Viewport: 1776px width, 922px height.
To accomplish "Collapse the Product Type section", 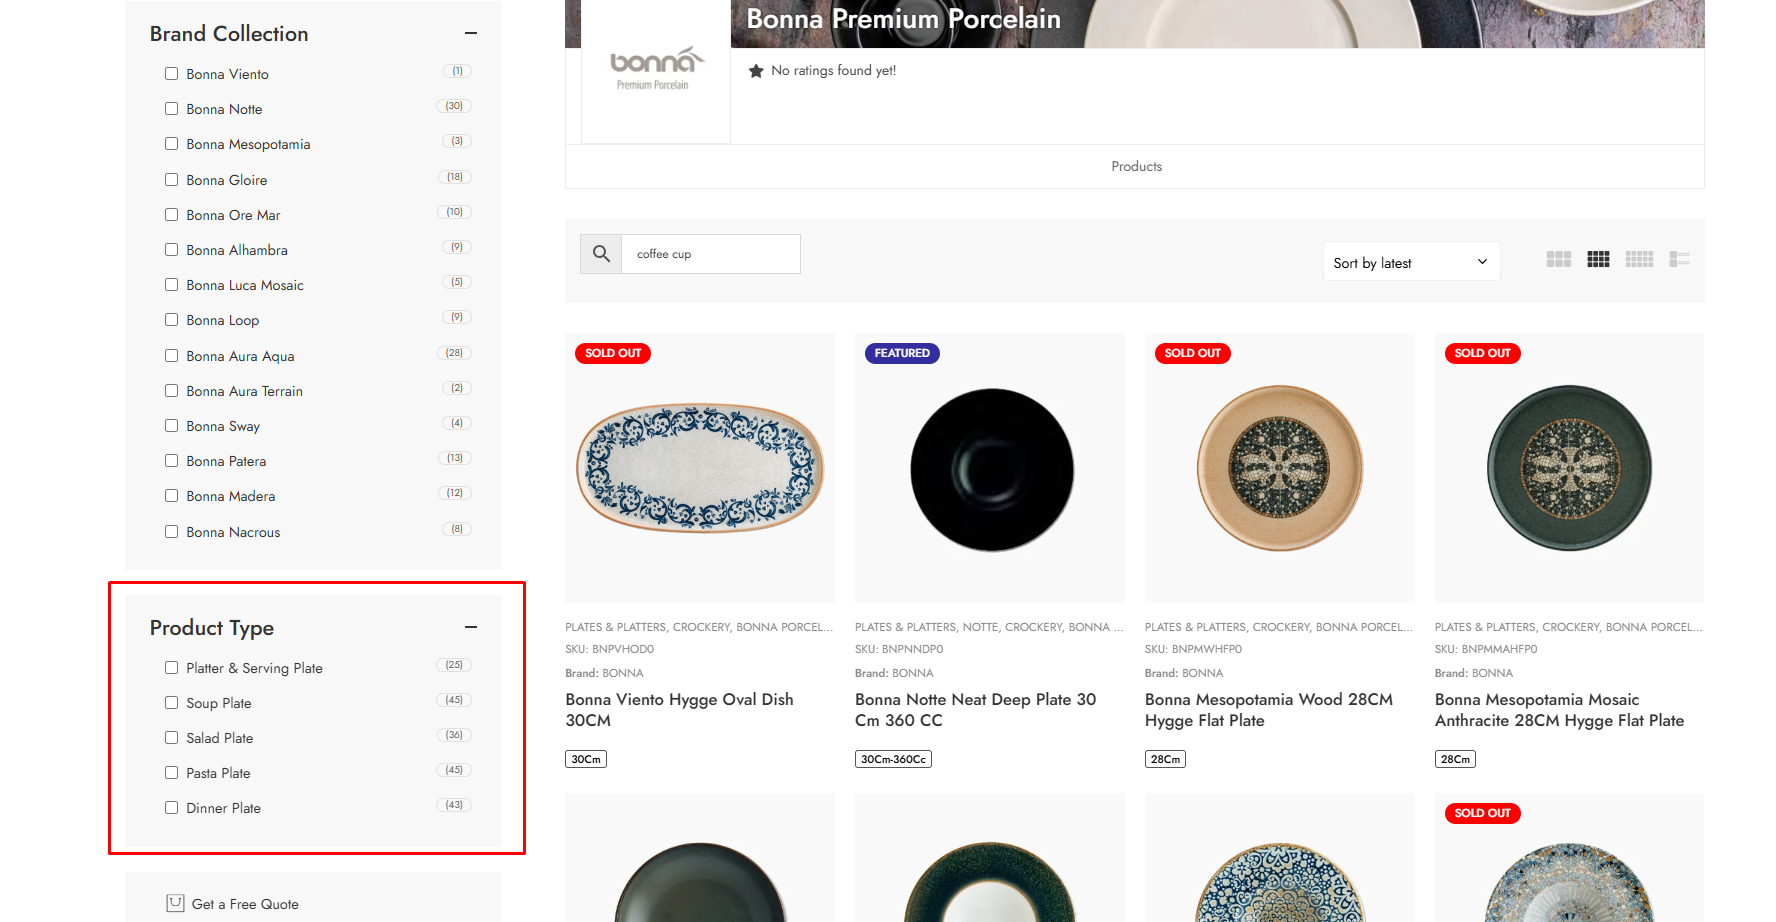I will click(471, 627).
